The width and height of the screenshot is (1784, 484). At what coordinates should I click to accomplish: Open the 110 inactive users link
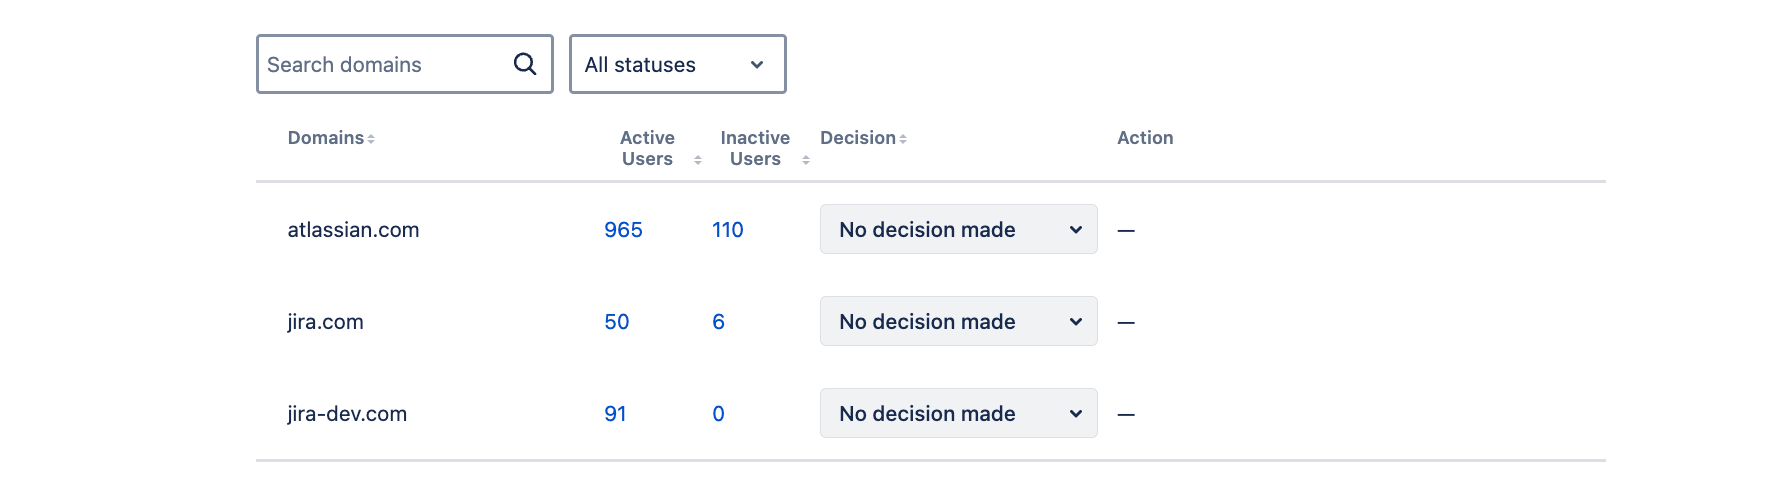(x=727, y=230)
